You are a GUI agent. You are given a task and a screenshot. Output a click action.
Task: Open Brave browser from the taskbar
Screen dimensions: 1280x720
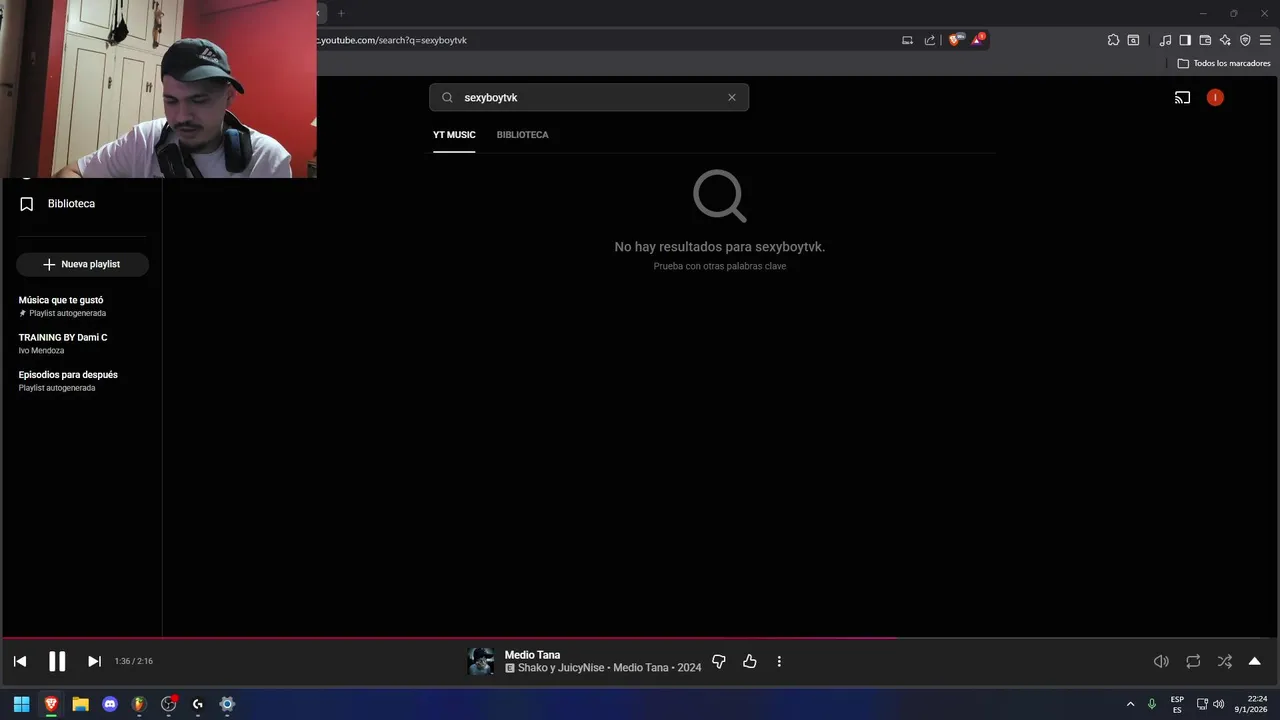coord(51,704)
